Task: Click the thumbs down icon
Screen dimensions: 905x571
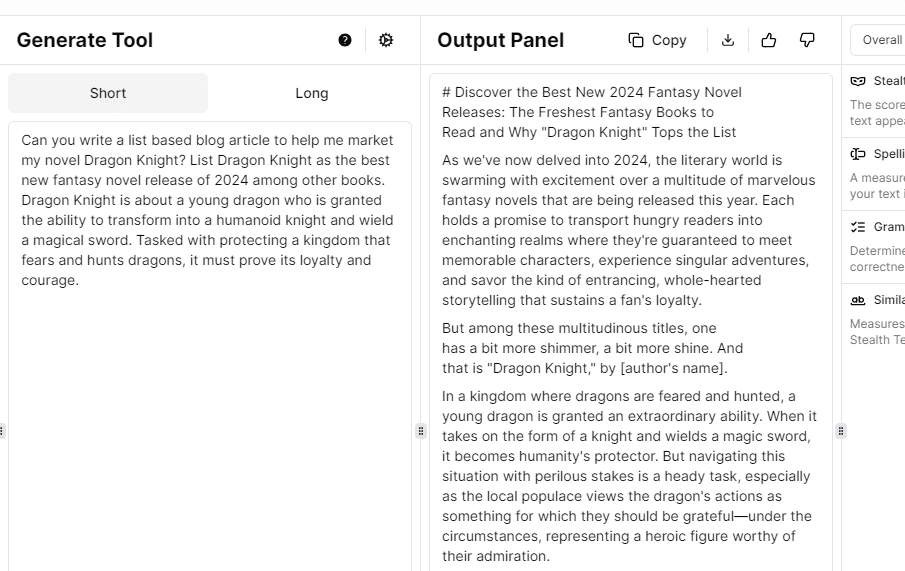Action: coord(807,40)
